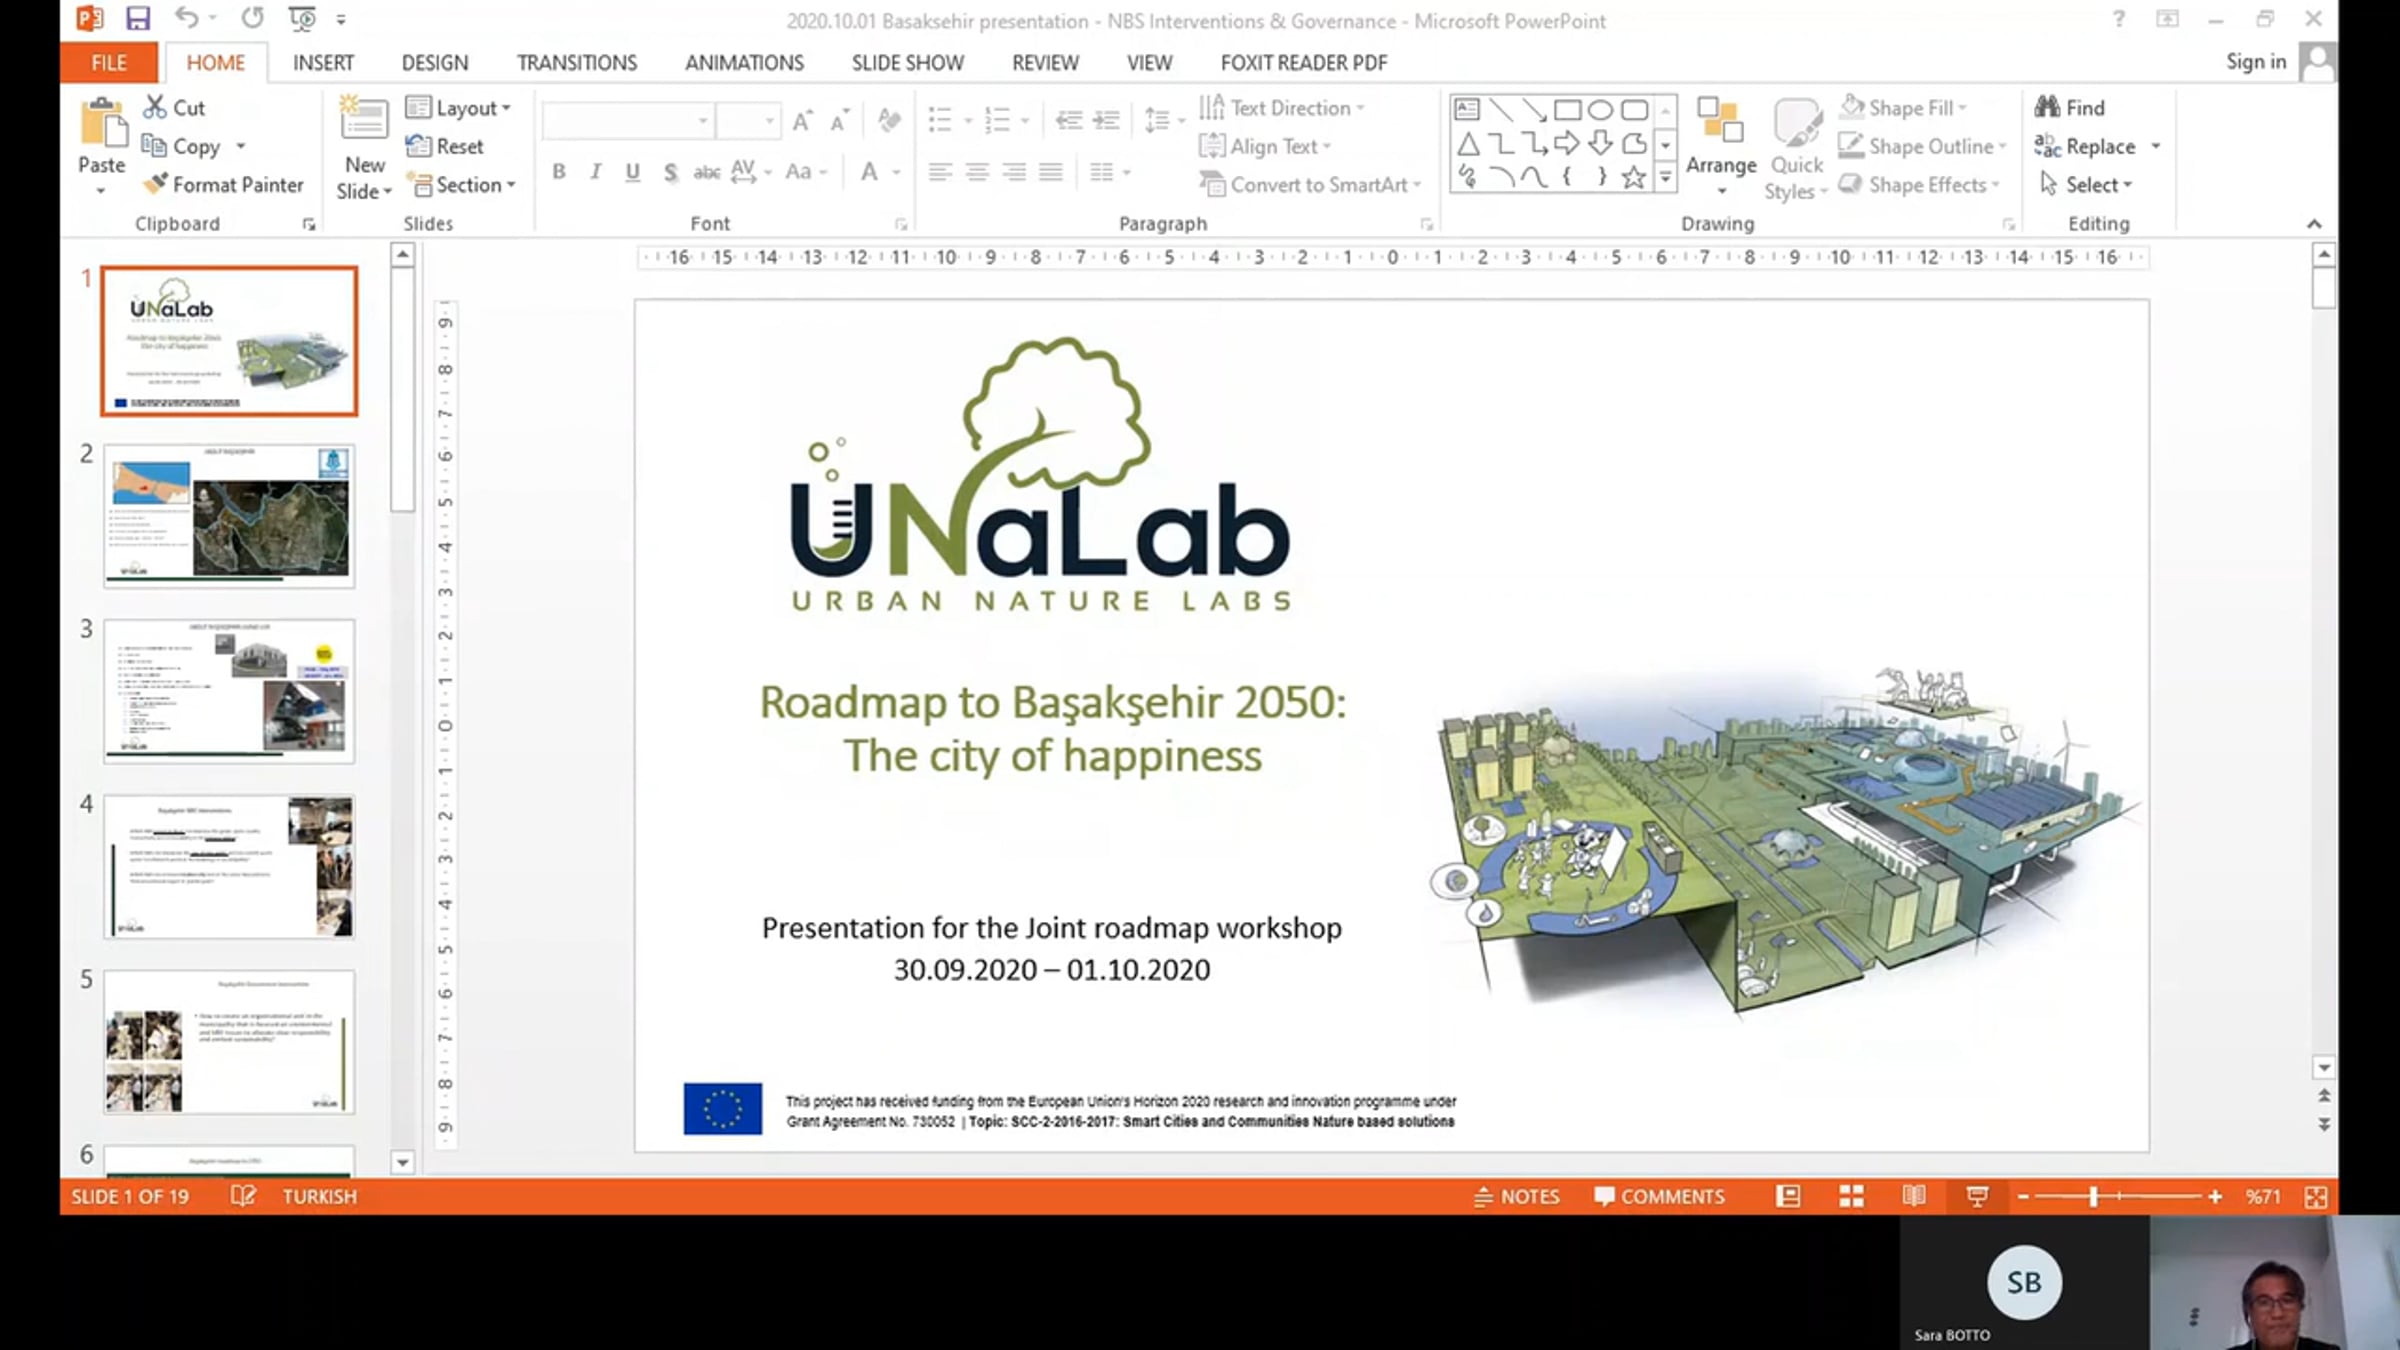This screenshot has width=2400, height=1350.
Task: Clear all formatting
Action: pyautogui.click(x=888, y=121)
